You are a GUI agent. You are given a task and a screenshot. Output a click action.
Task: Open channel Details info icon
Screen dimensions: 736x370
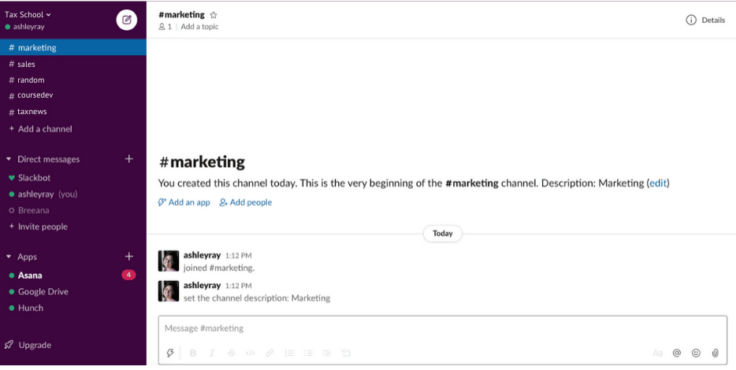click(x=691, y=20)
